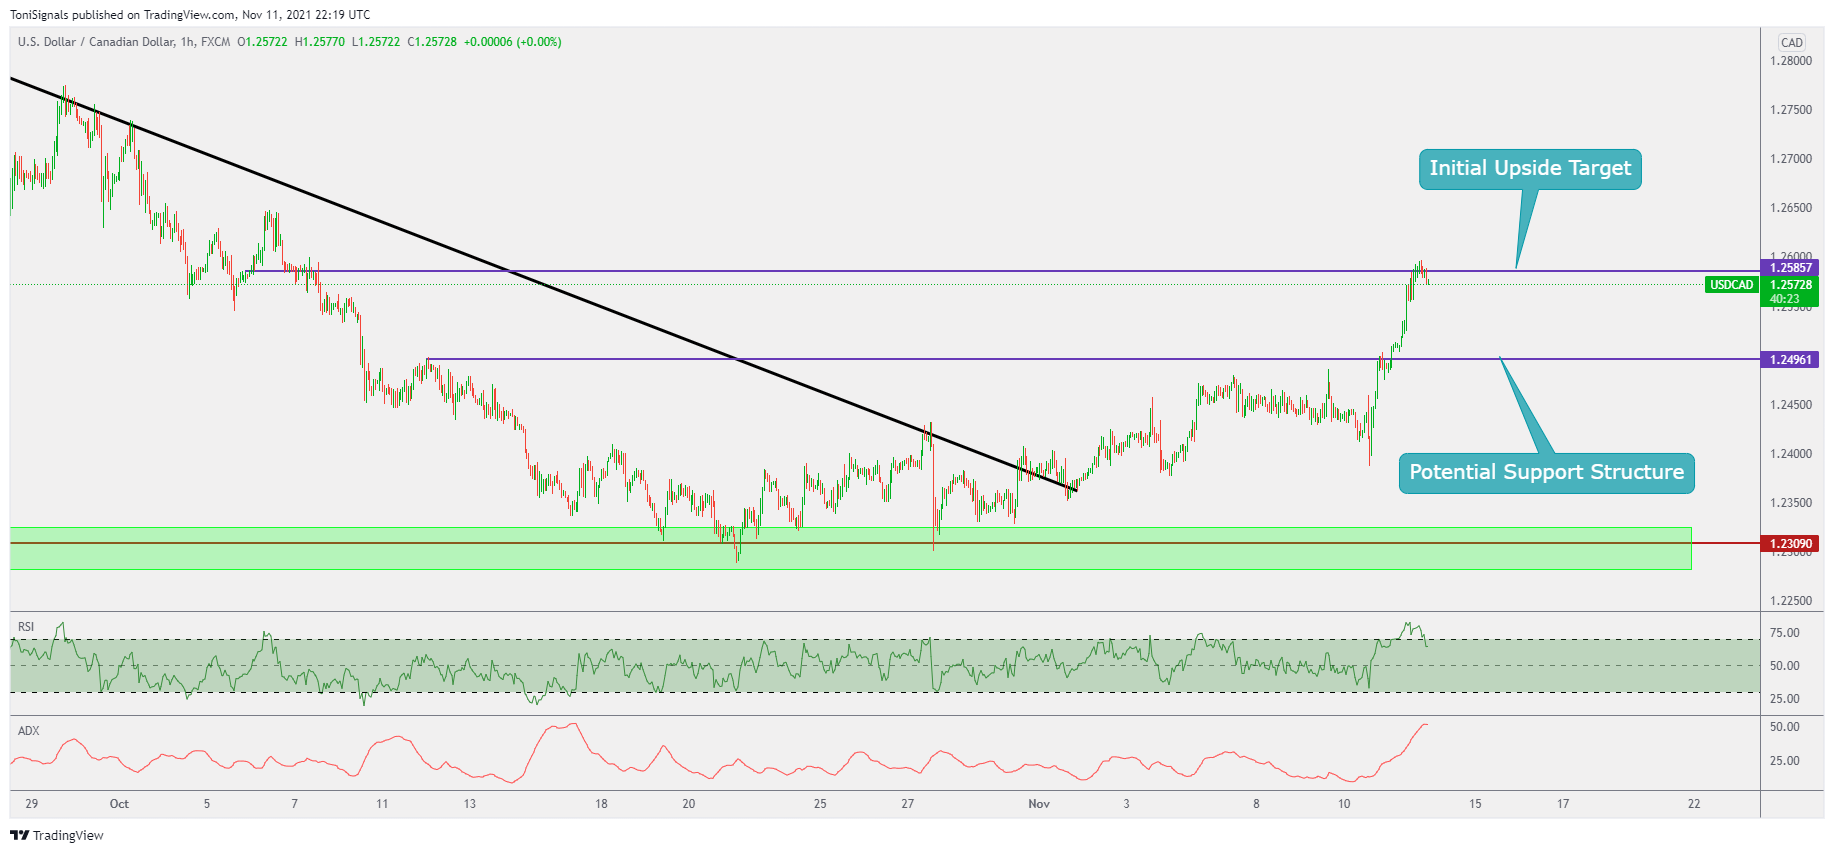Click the red 1.23090 price tag
The height and width of the screenshot is (853, 1834).
(1790, 544)
